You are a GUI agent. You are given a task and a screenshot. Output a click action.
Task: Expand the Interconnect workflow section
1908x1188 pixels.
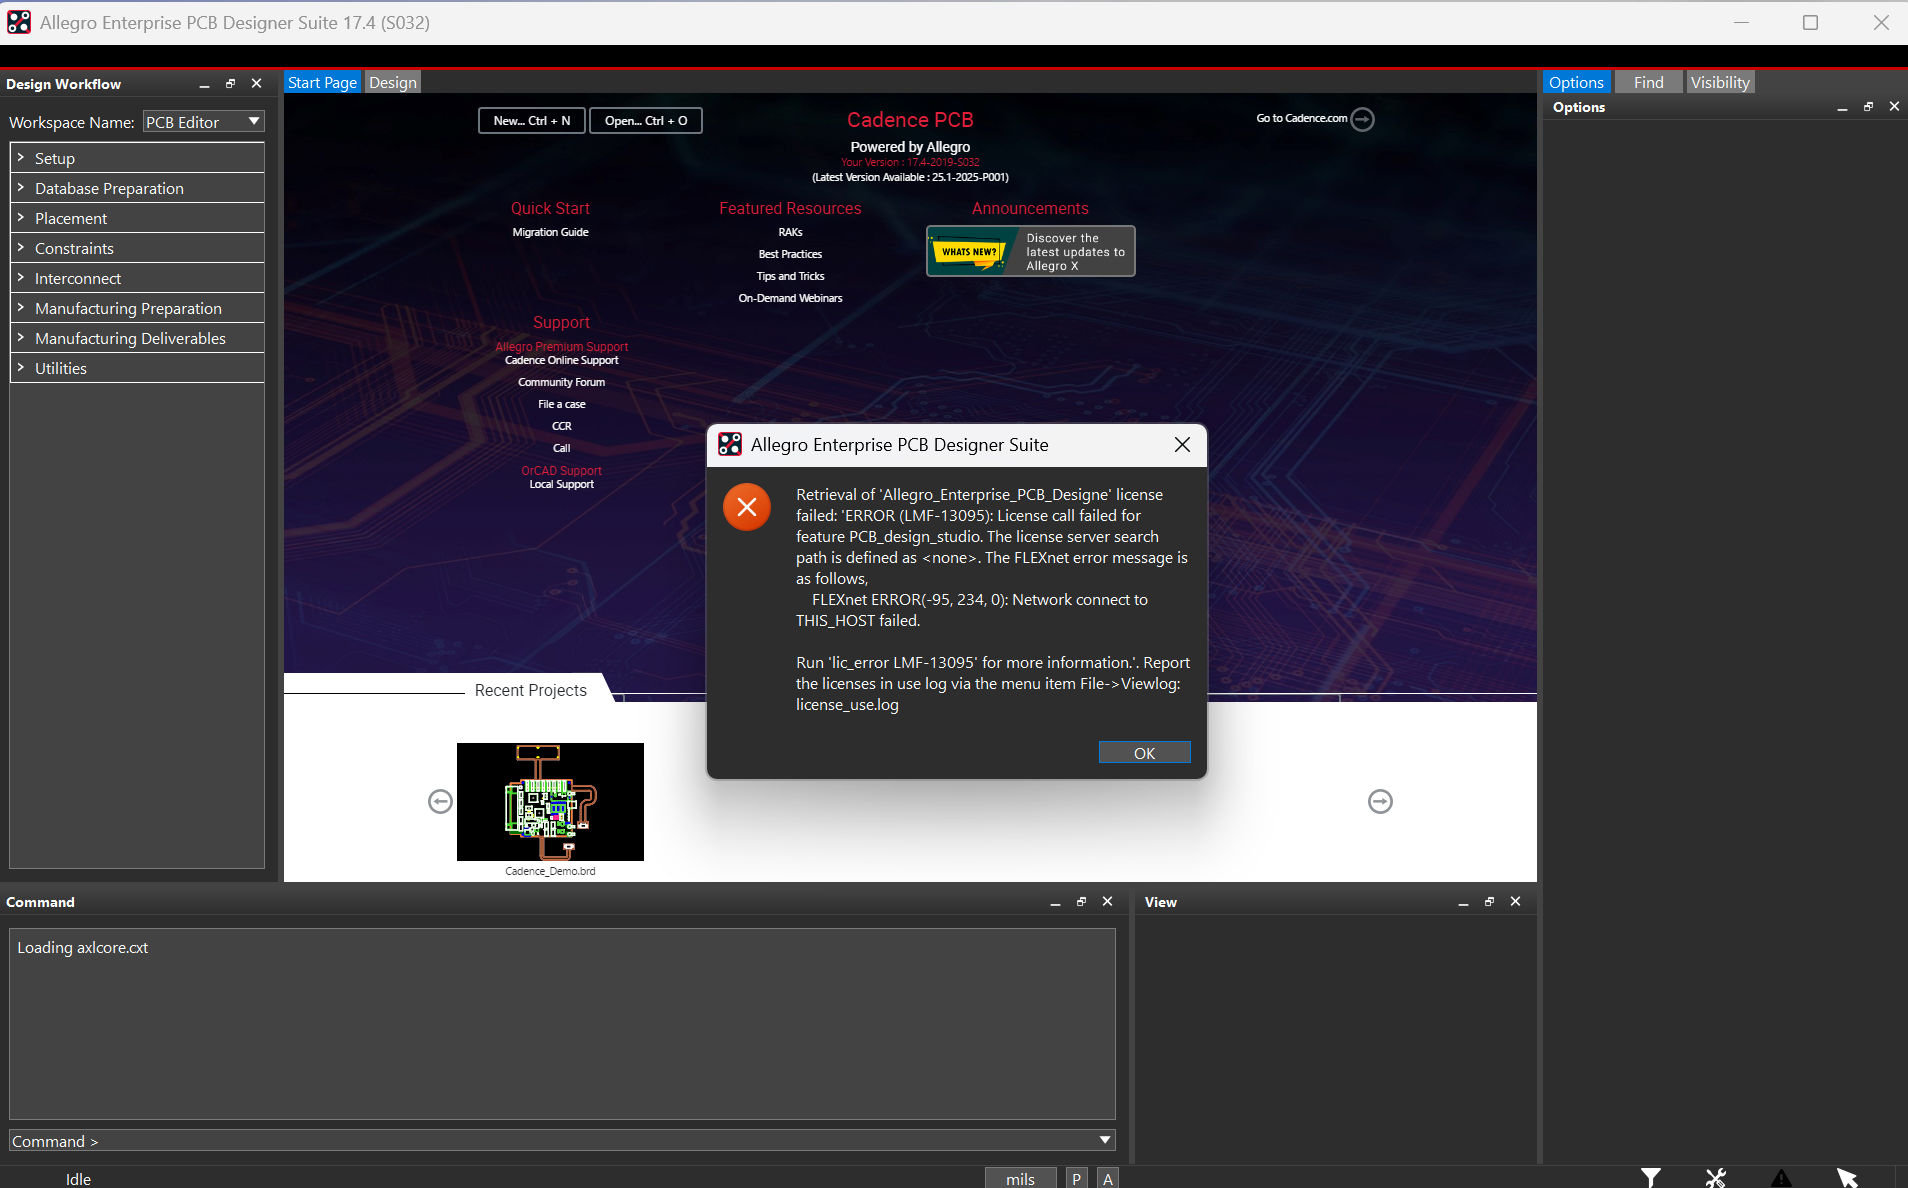click(137, 278)
